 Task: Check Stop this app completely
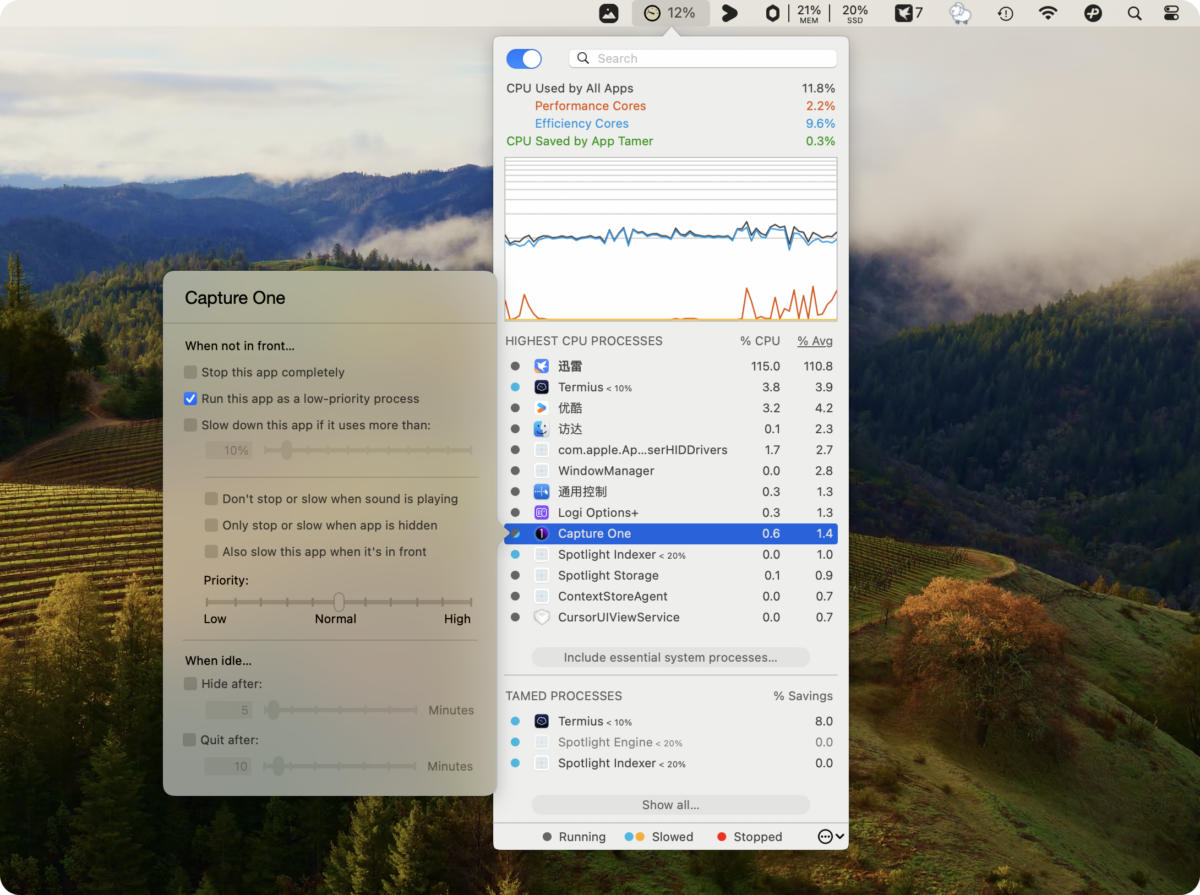190,372
